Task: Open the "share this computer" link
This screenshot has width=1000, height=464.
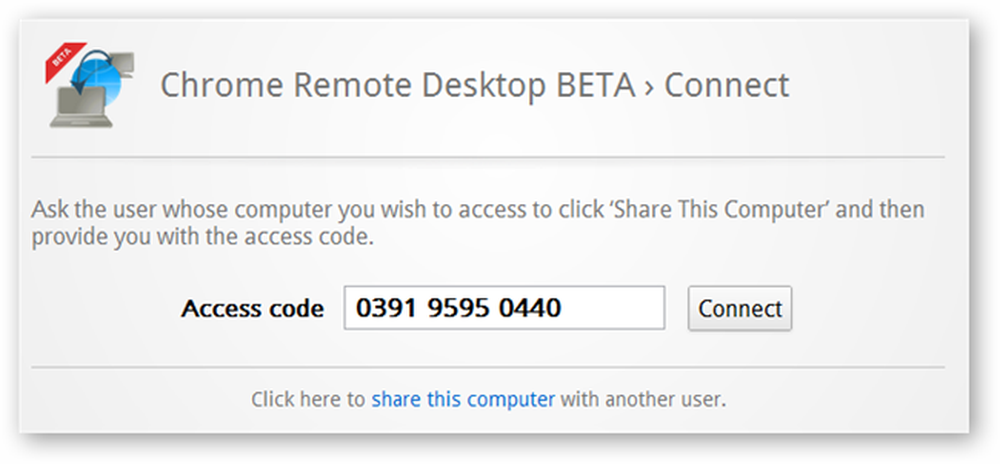Action: pos(463,400)
